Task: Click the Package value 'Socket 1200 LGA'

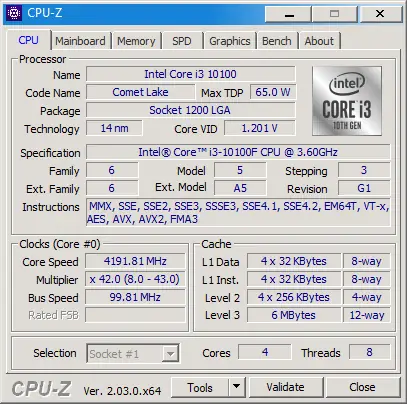Action: (x=191, y=110)
